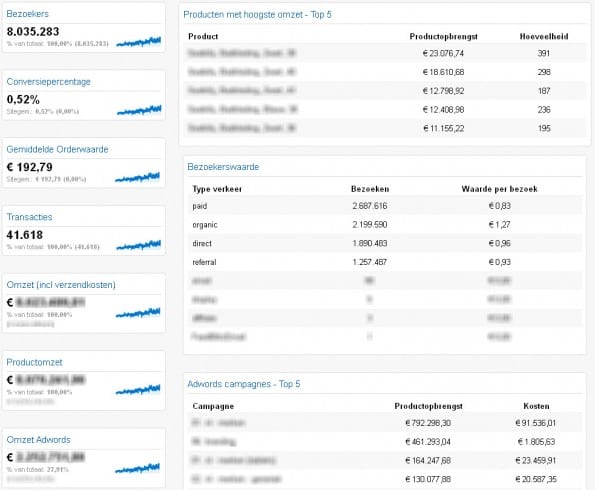The width and height of the screenshot is (595, 490).
Task: Click the quantity value 298
Action: coord(544,72)
